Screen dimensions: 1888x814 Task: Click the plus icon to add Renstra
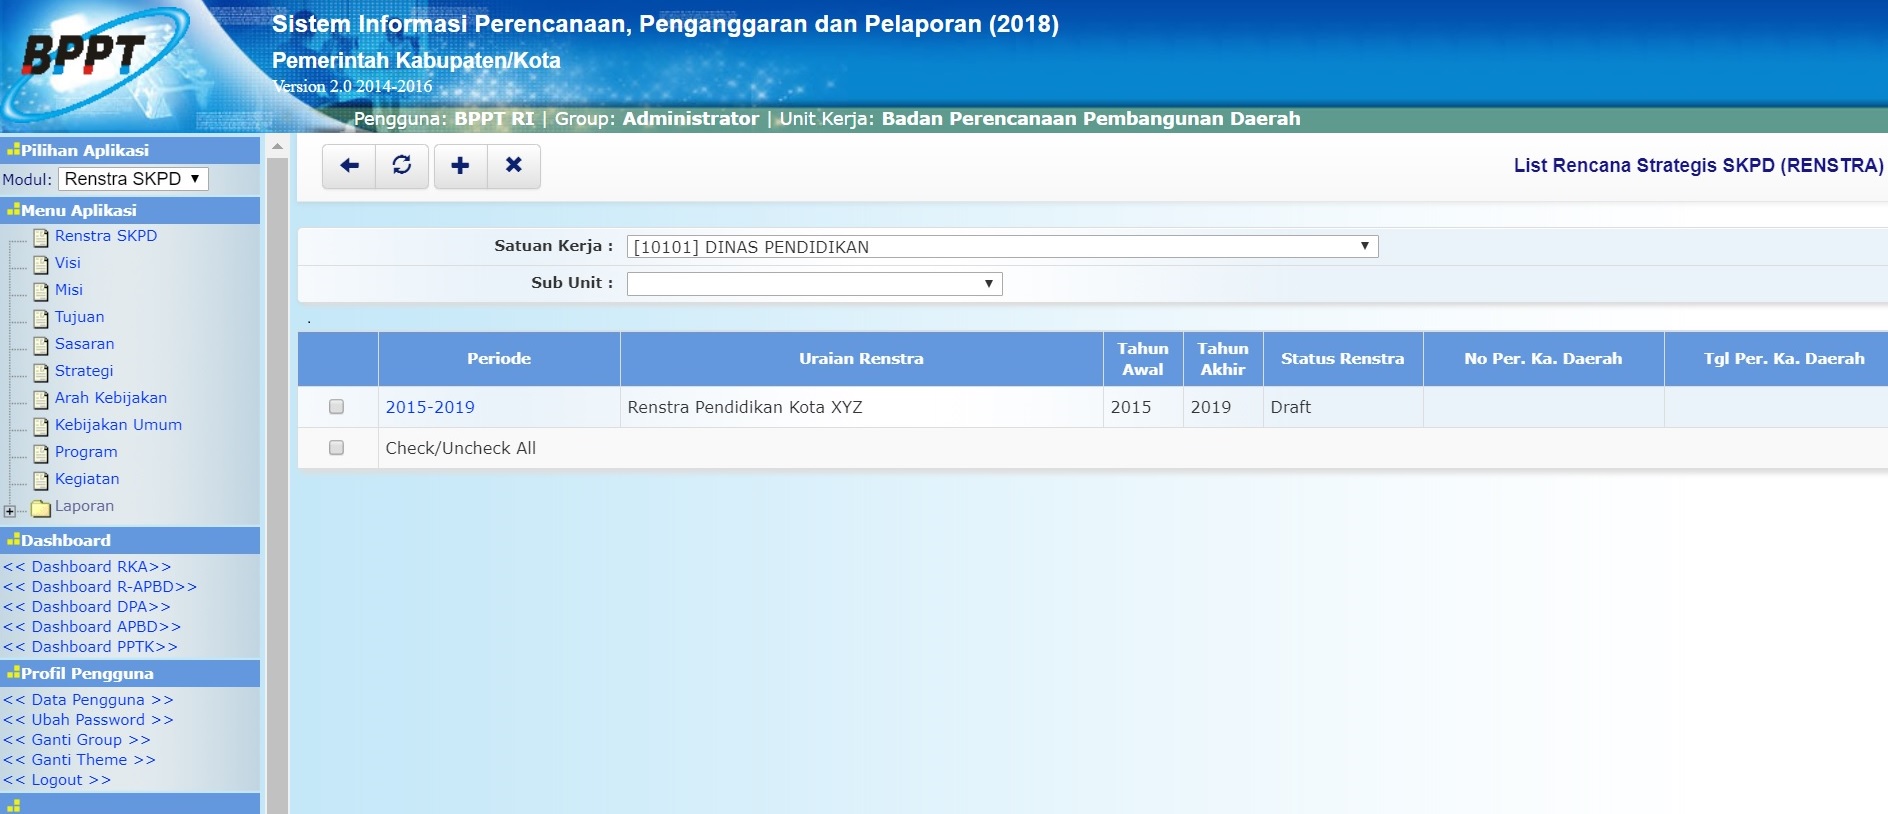(x=460, y=166)
